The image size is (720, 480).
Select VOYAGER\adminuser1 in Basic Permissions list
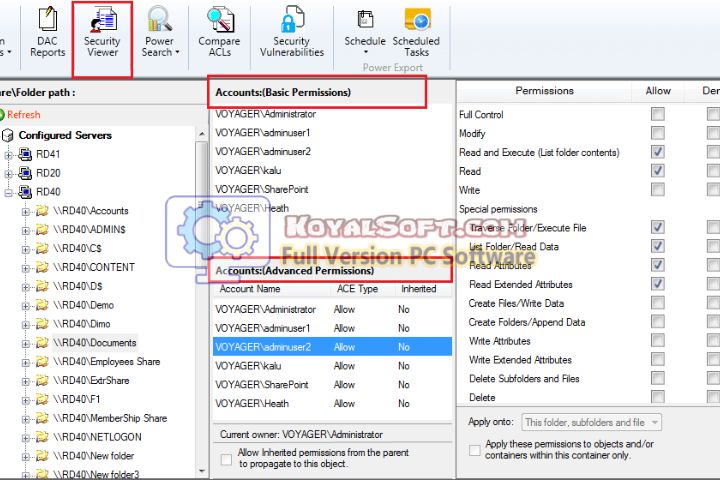click(x=263, y=133)
